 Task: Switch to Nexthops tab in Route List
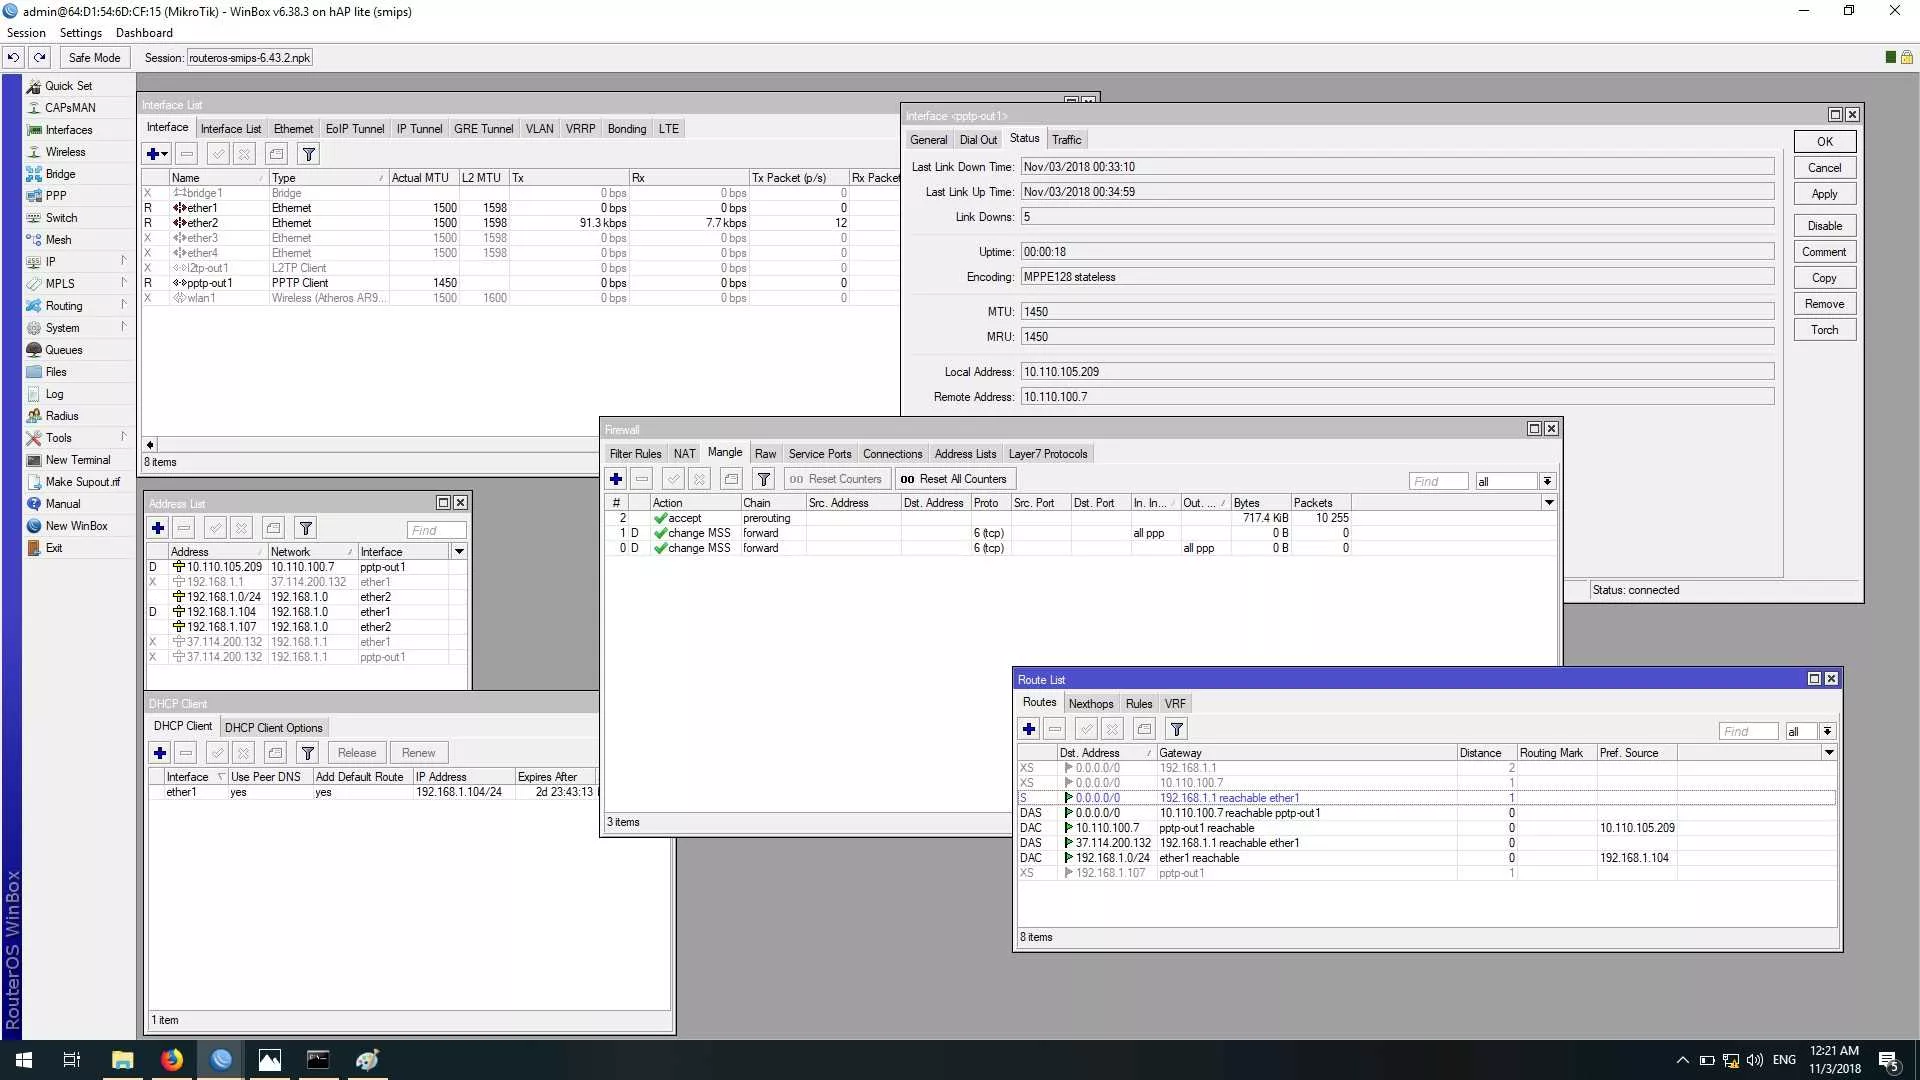[1091, 704]
